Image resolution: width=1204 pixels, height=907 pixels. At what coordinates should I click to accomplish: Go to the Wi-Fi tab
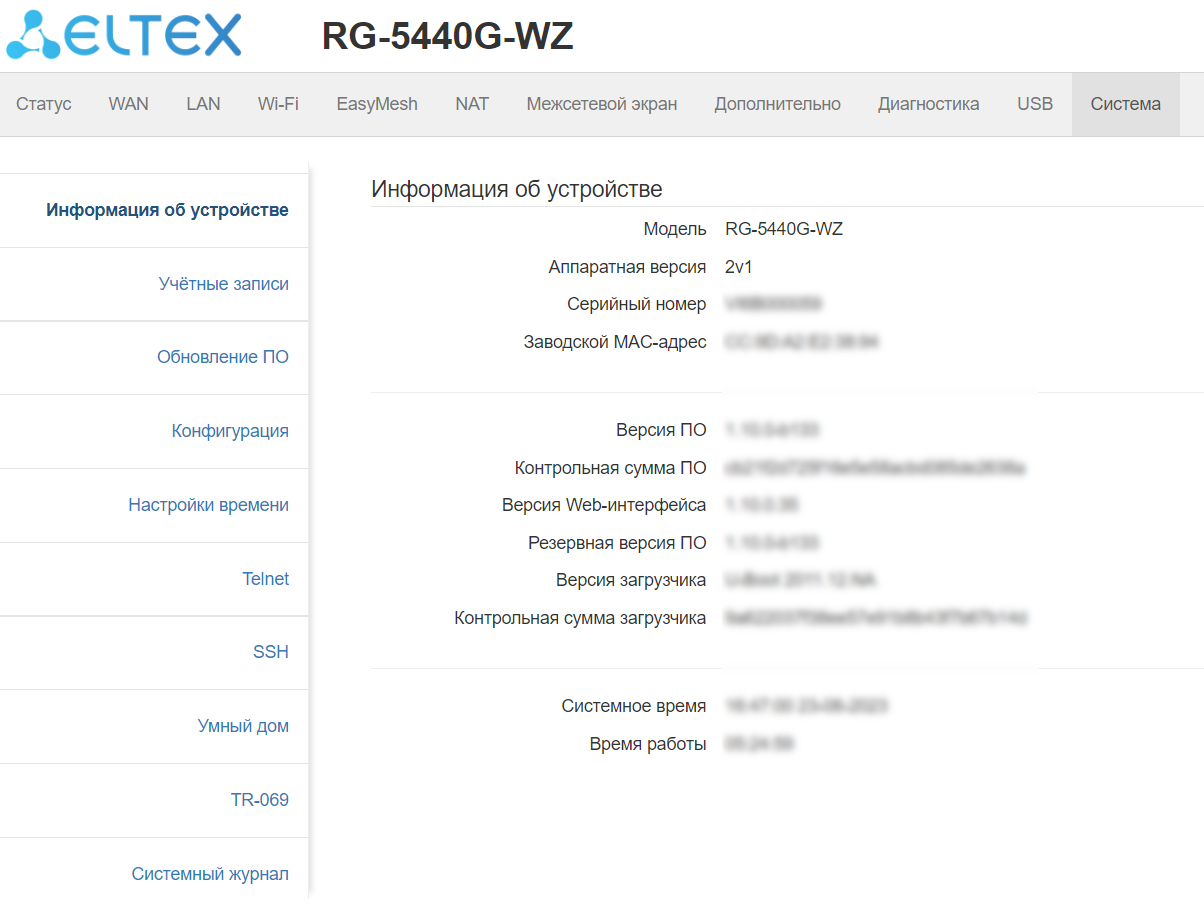[278, 104]
